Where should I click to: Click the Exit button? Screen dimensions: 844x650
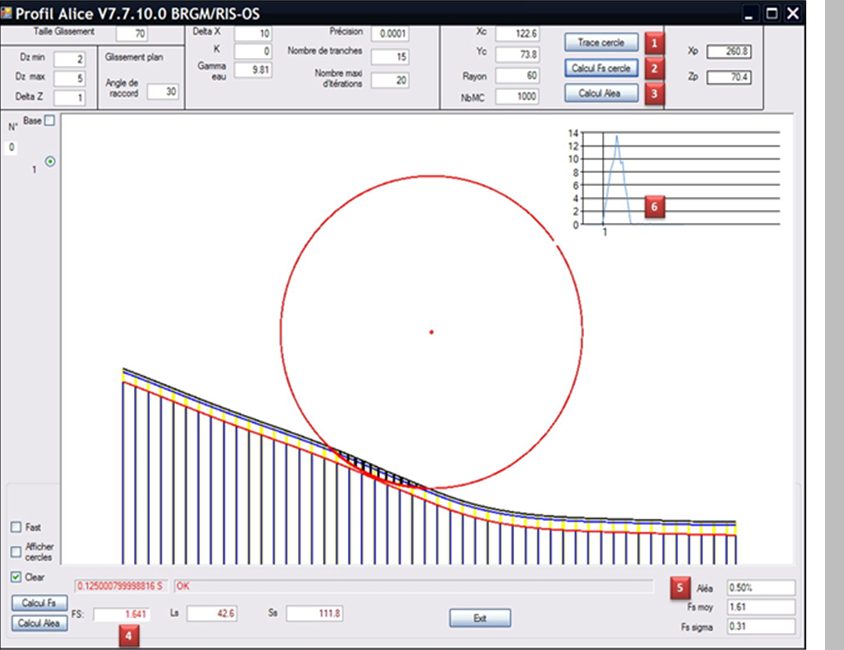click(x=479, y=619)
